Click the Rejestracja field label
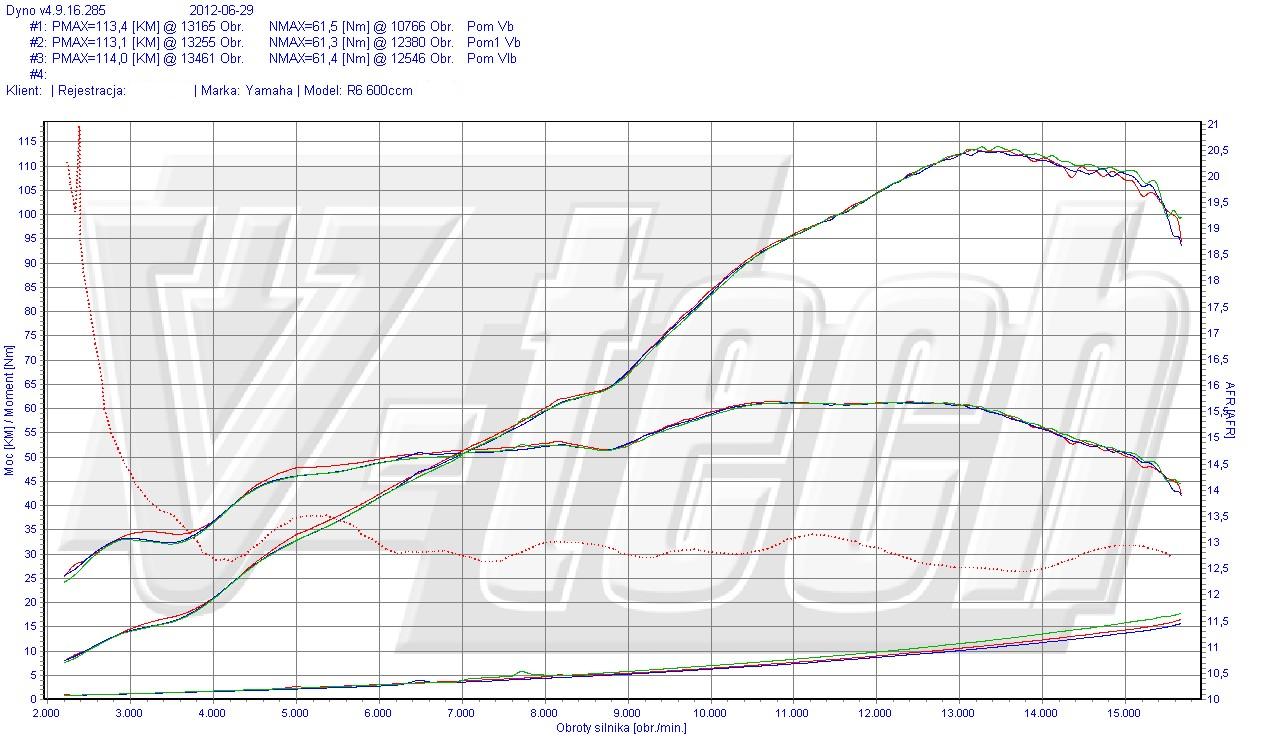This screenshot has width=1264, height=751. tap(92, 90)
